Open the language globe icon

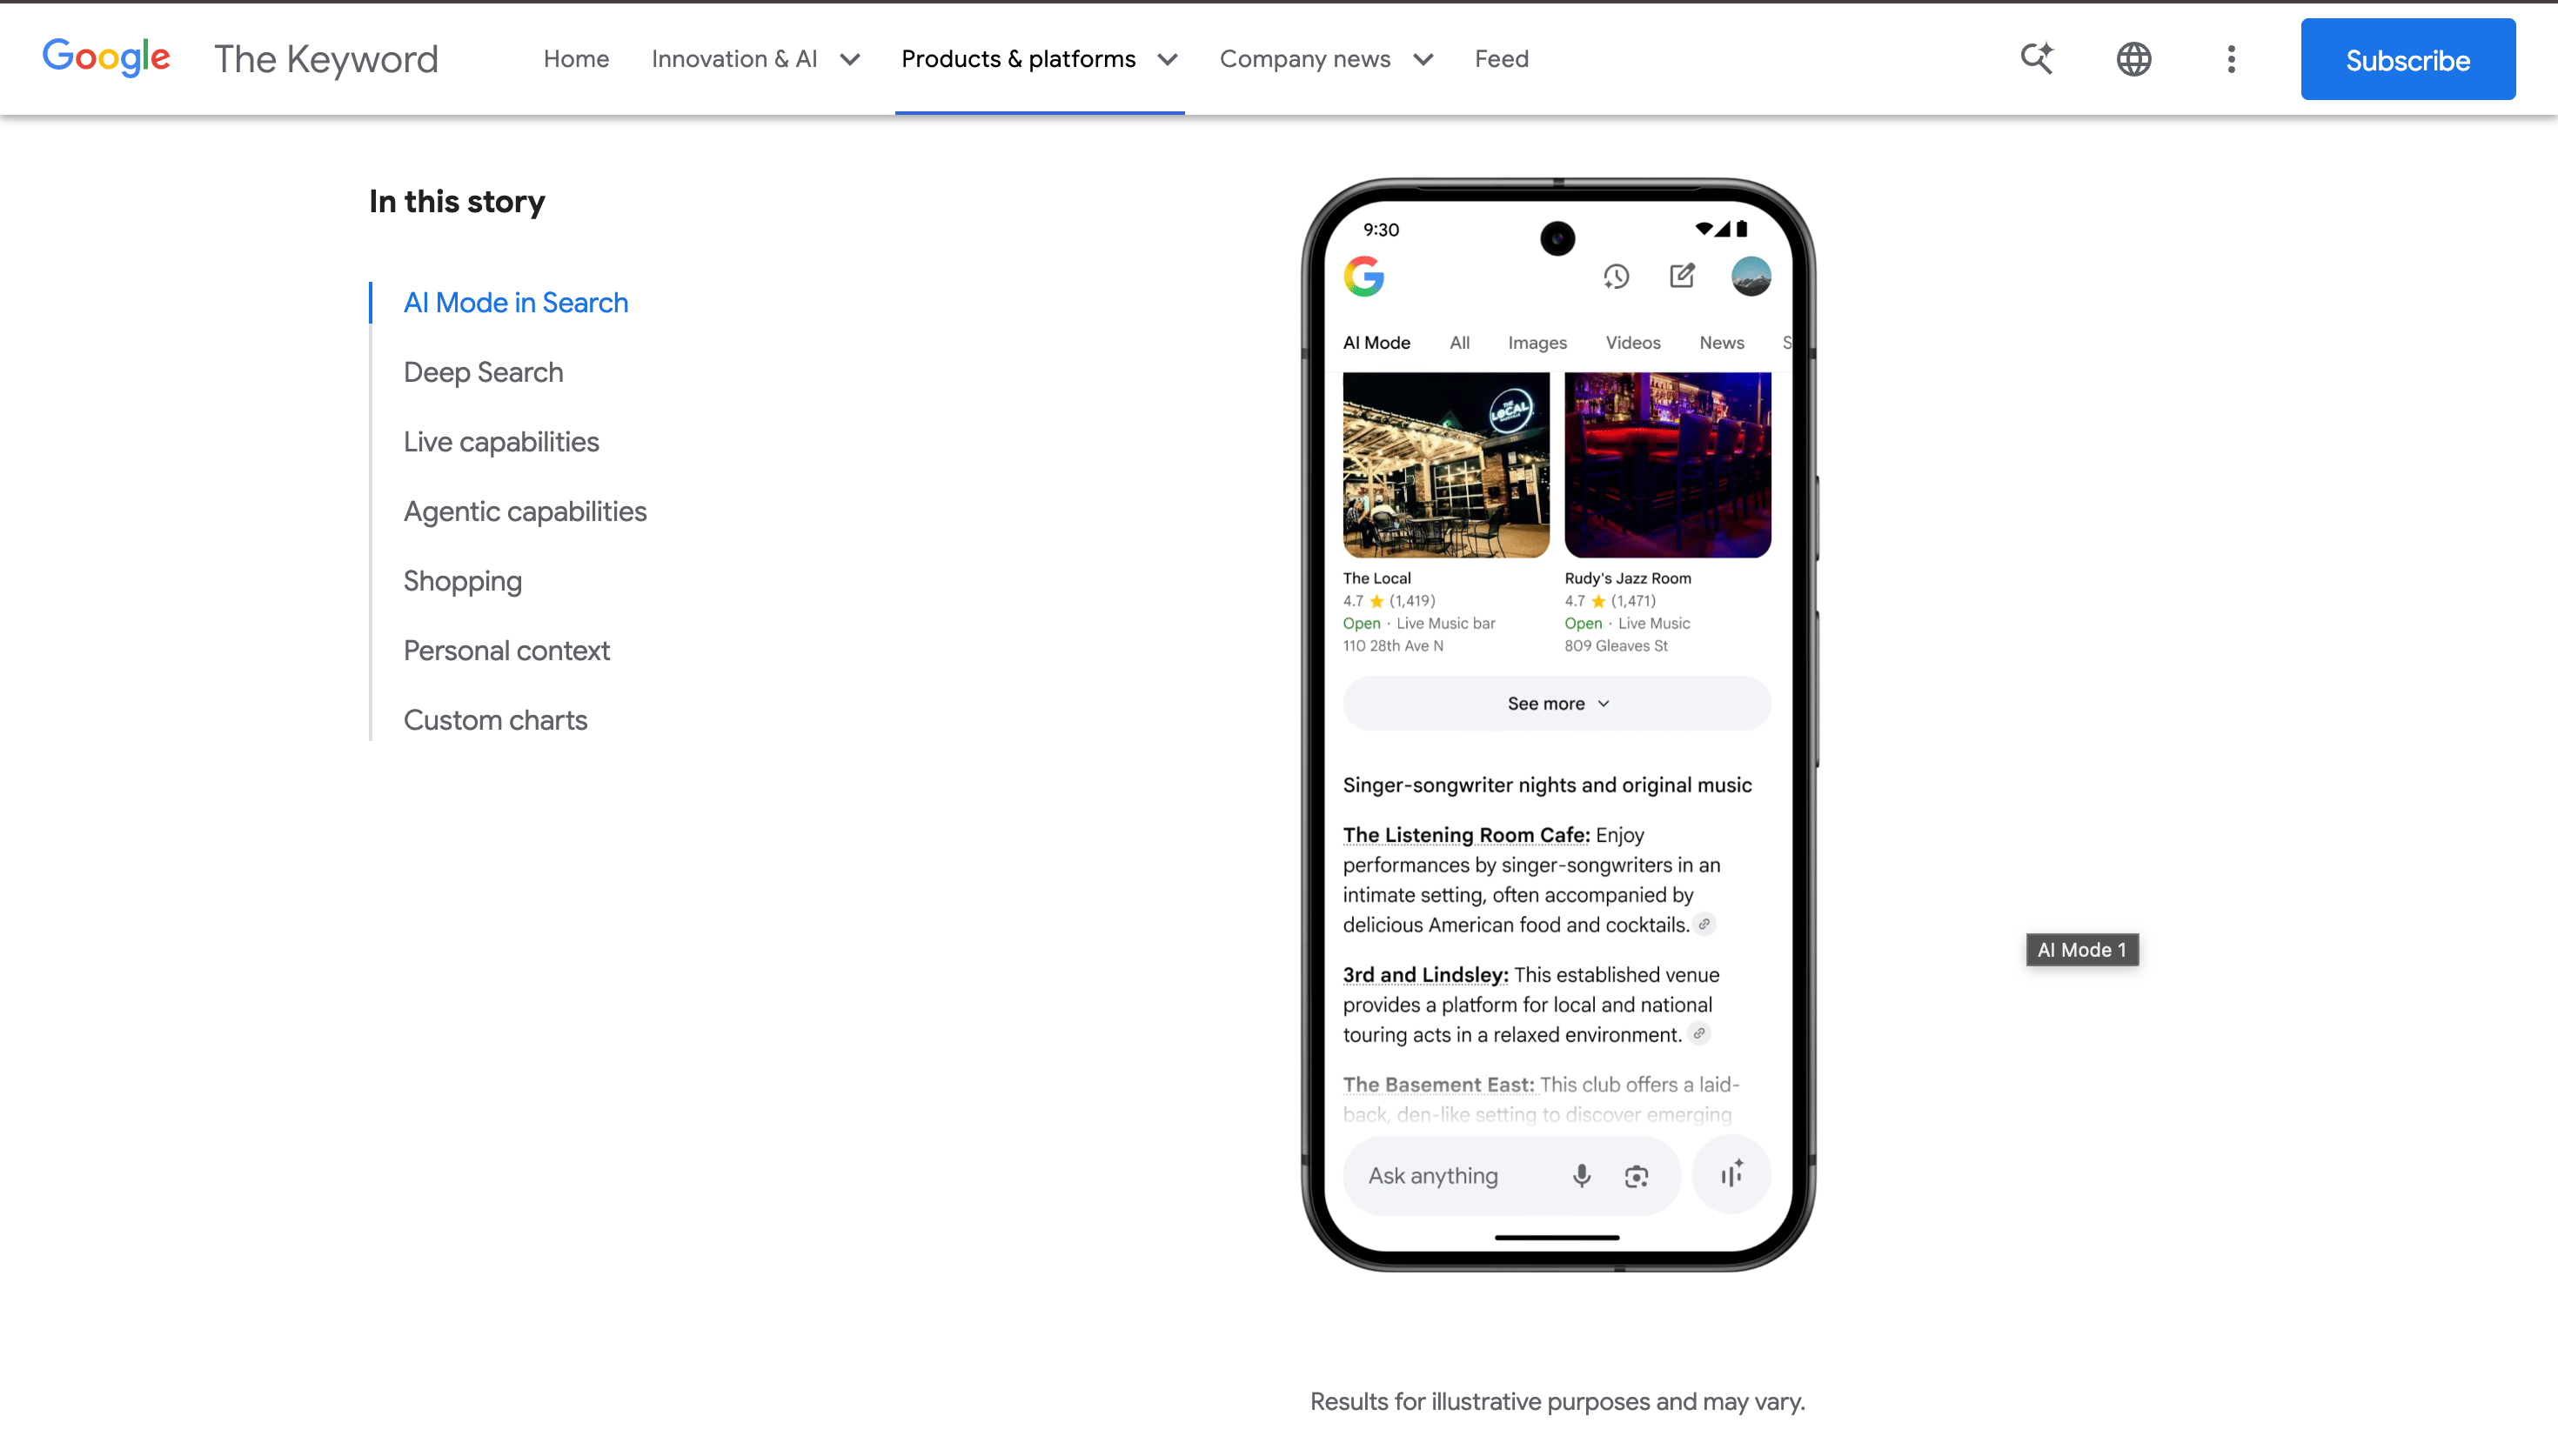[x=2133, y=59]
